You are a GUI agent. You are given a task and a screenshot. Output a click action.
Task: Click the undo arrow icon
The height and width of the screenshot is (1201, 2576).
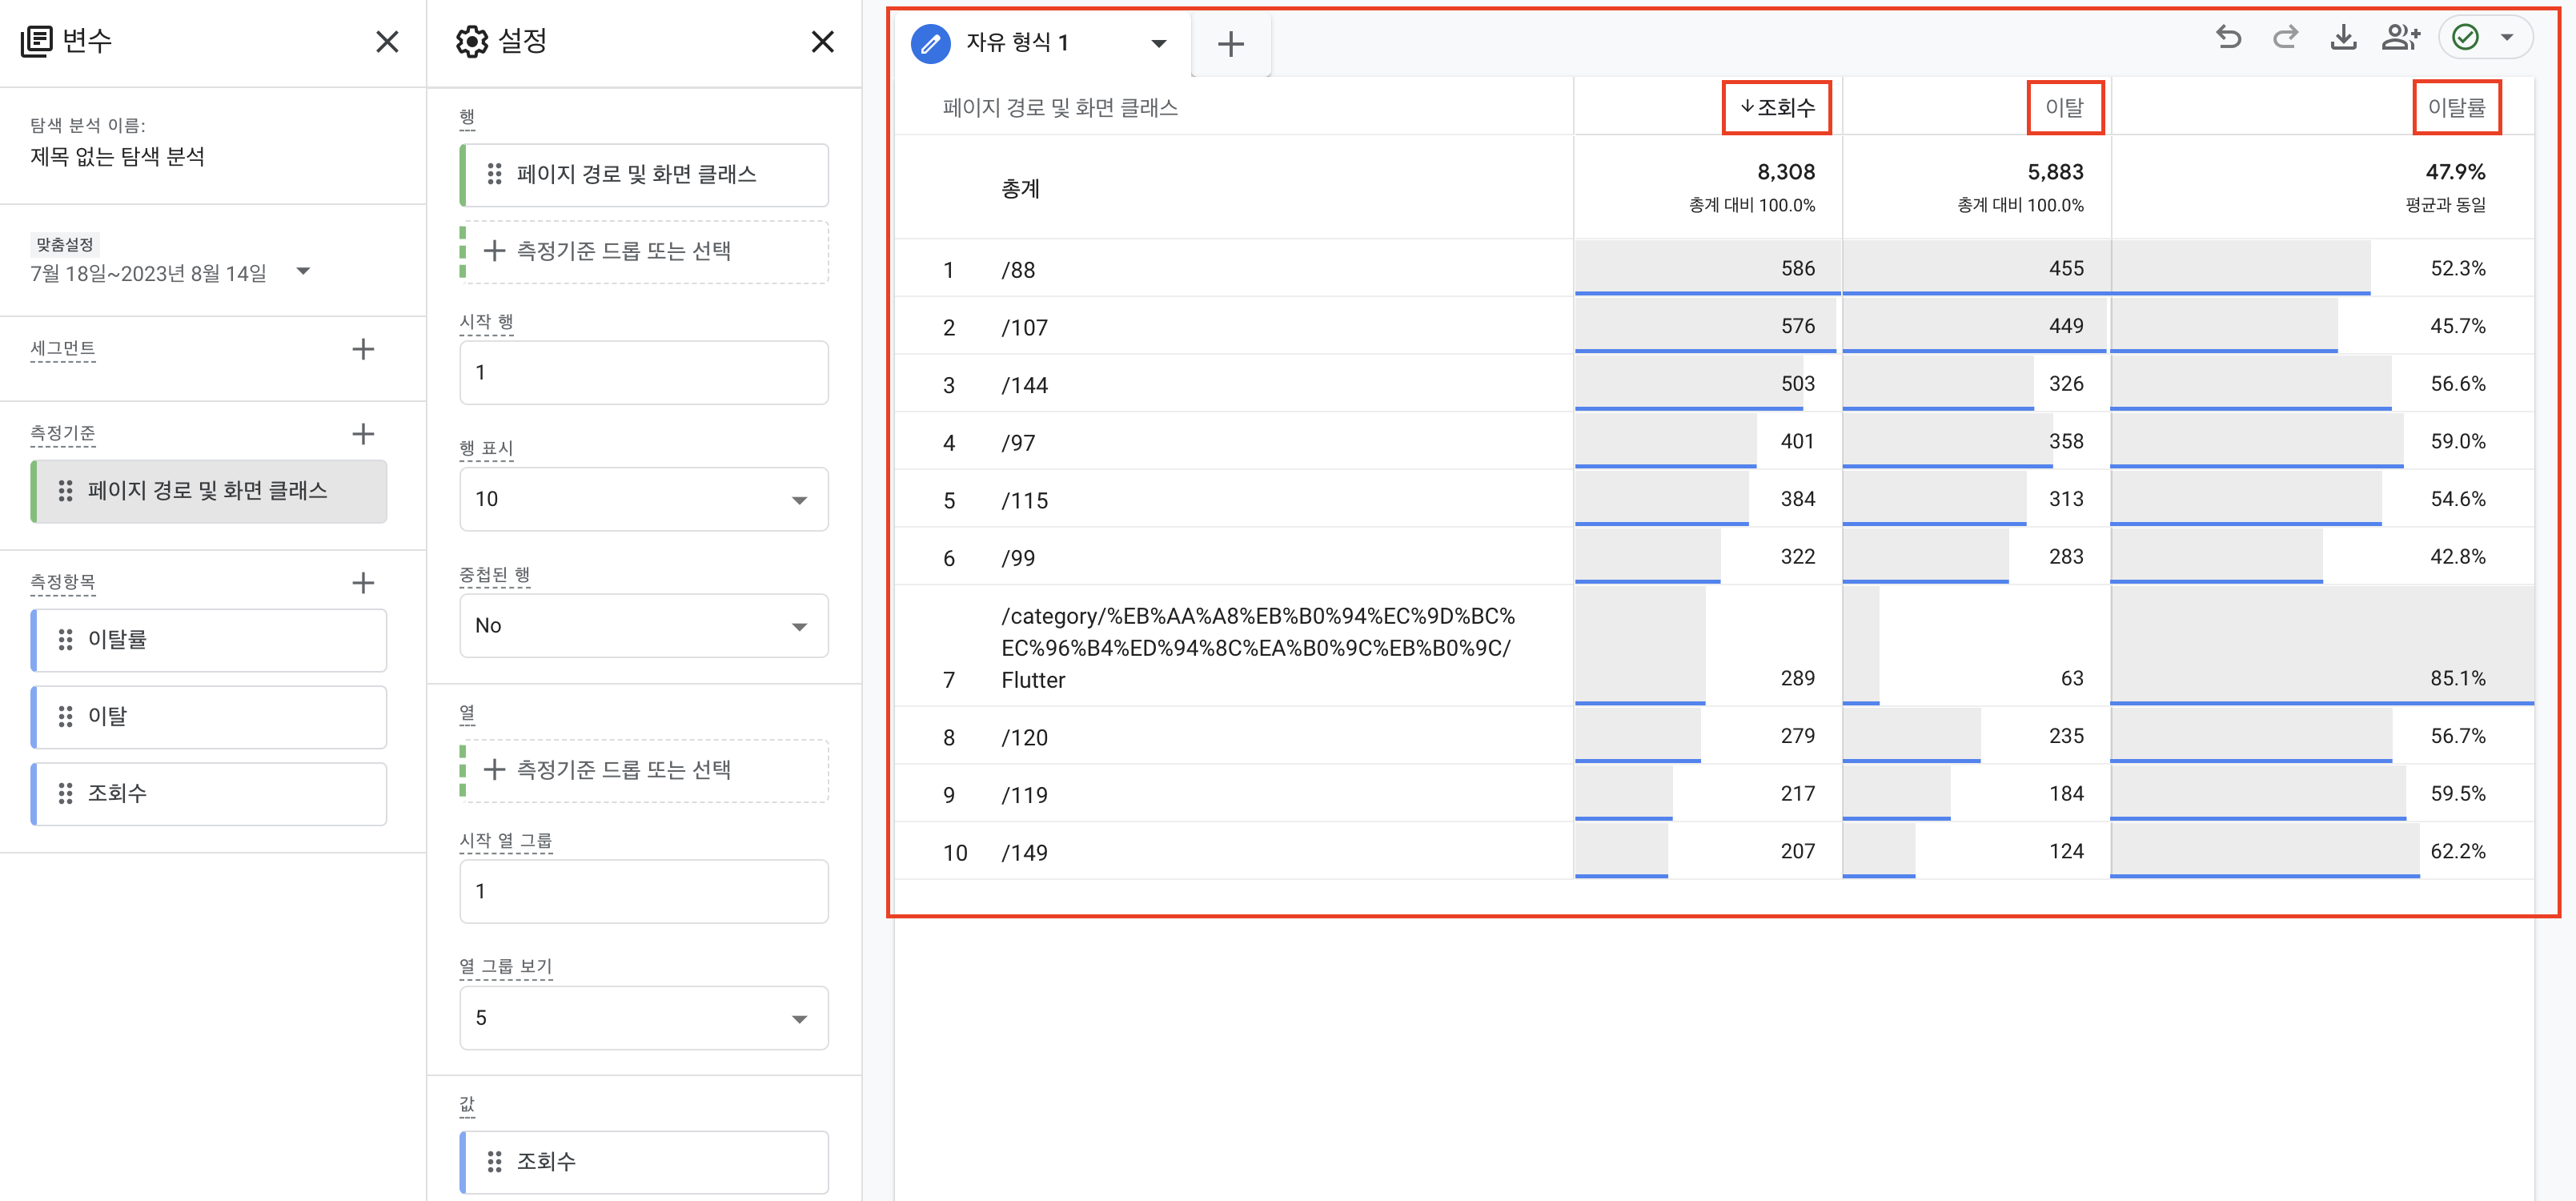point(2228,38)
